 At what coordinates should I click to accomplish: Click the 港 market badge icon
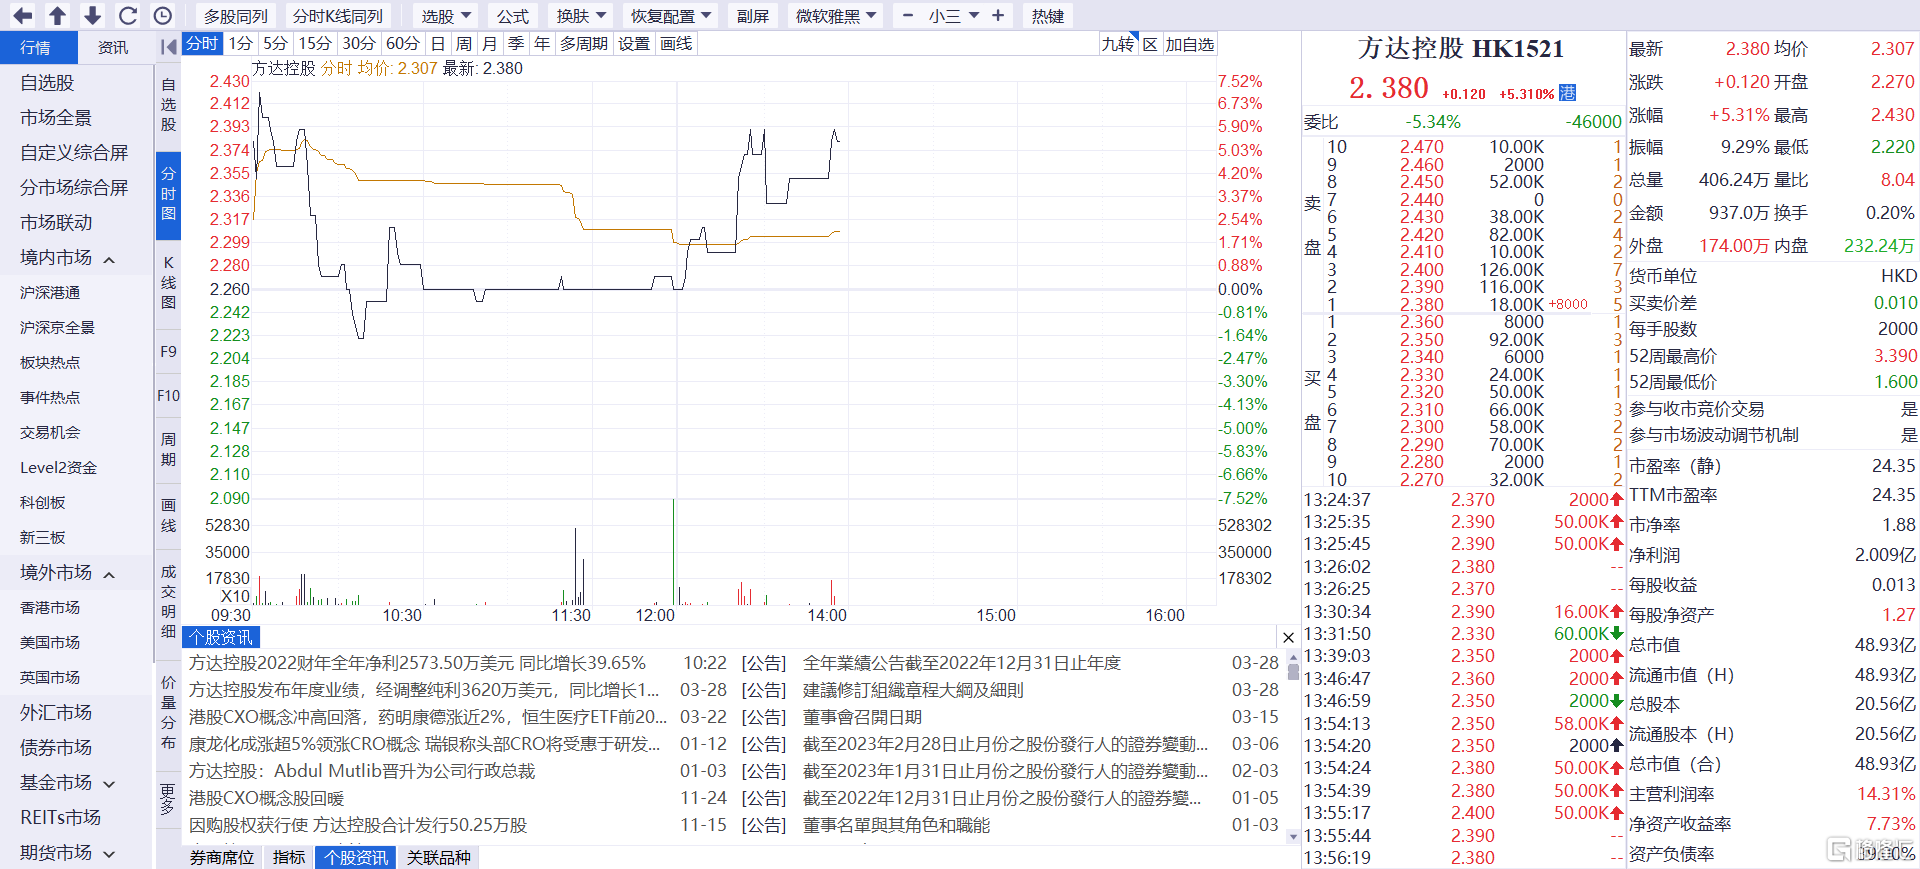[1567, 93]
